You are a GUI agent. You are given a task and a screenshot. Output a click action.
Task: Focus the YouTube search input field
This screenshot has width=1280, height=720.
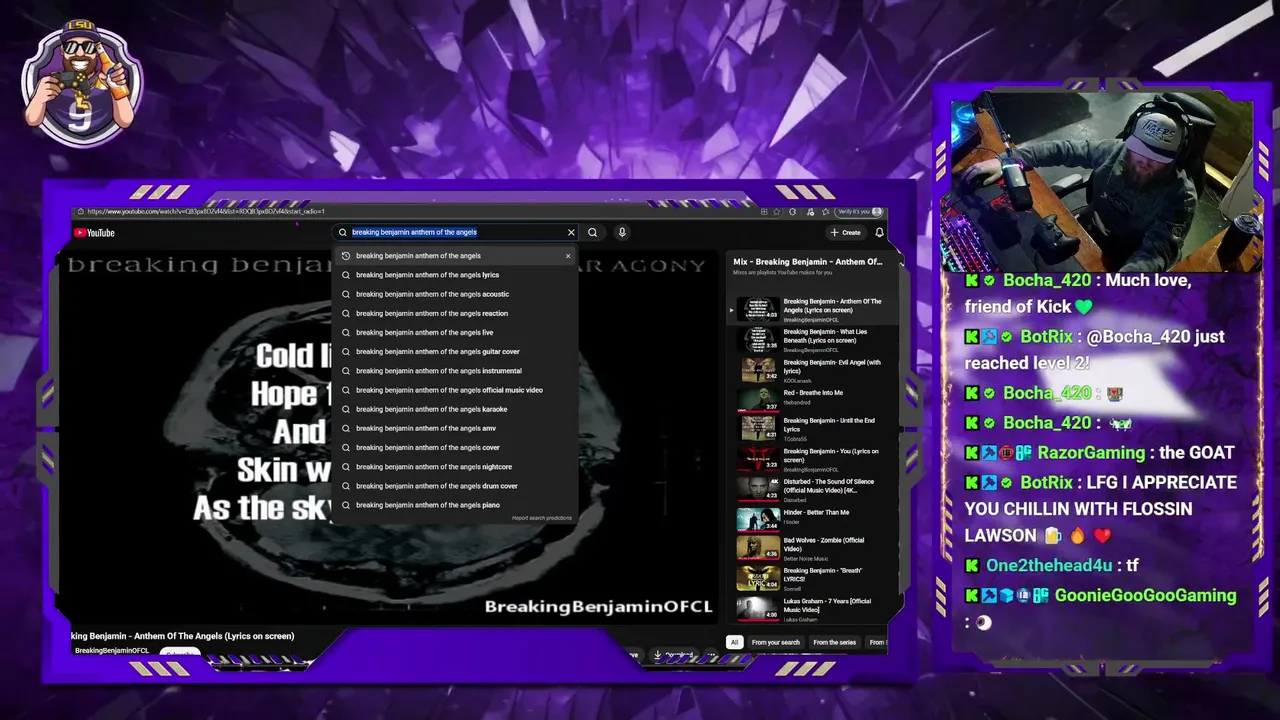(x=455, y=232)
